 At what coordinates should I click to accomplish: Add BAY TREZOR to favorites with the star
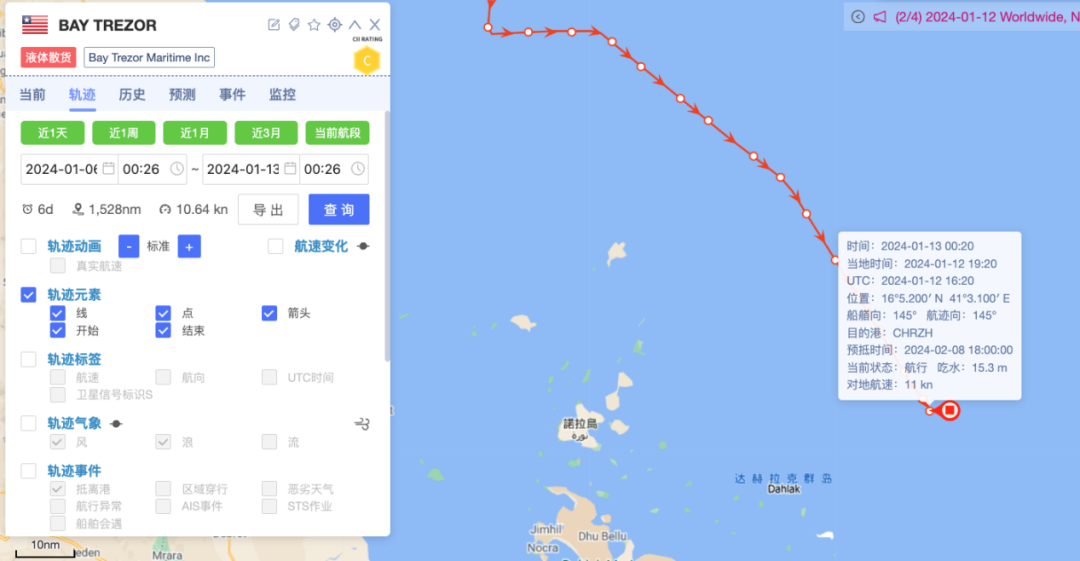point(314,25)
